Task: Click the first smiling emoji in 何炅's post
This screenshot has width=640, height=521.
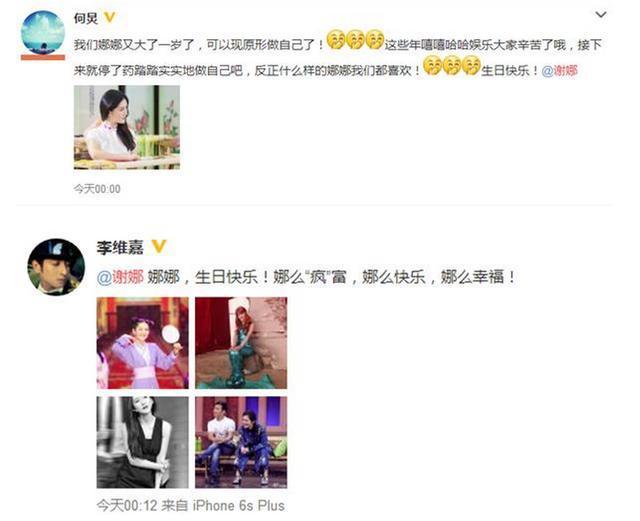Action: 336,40
